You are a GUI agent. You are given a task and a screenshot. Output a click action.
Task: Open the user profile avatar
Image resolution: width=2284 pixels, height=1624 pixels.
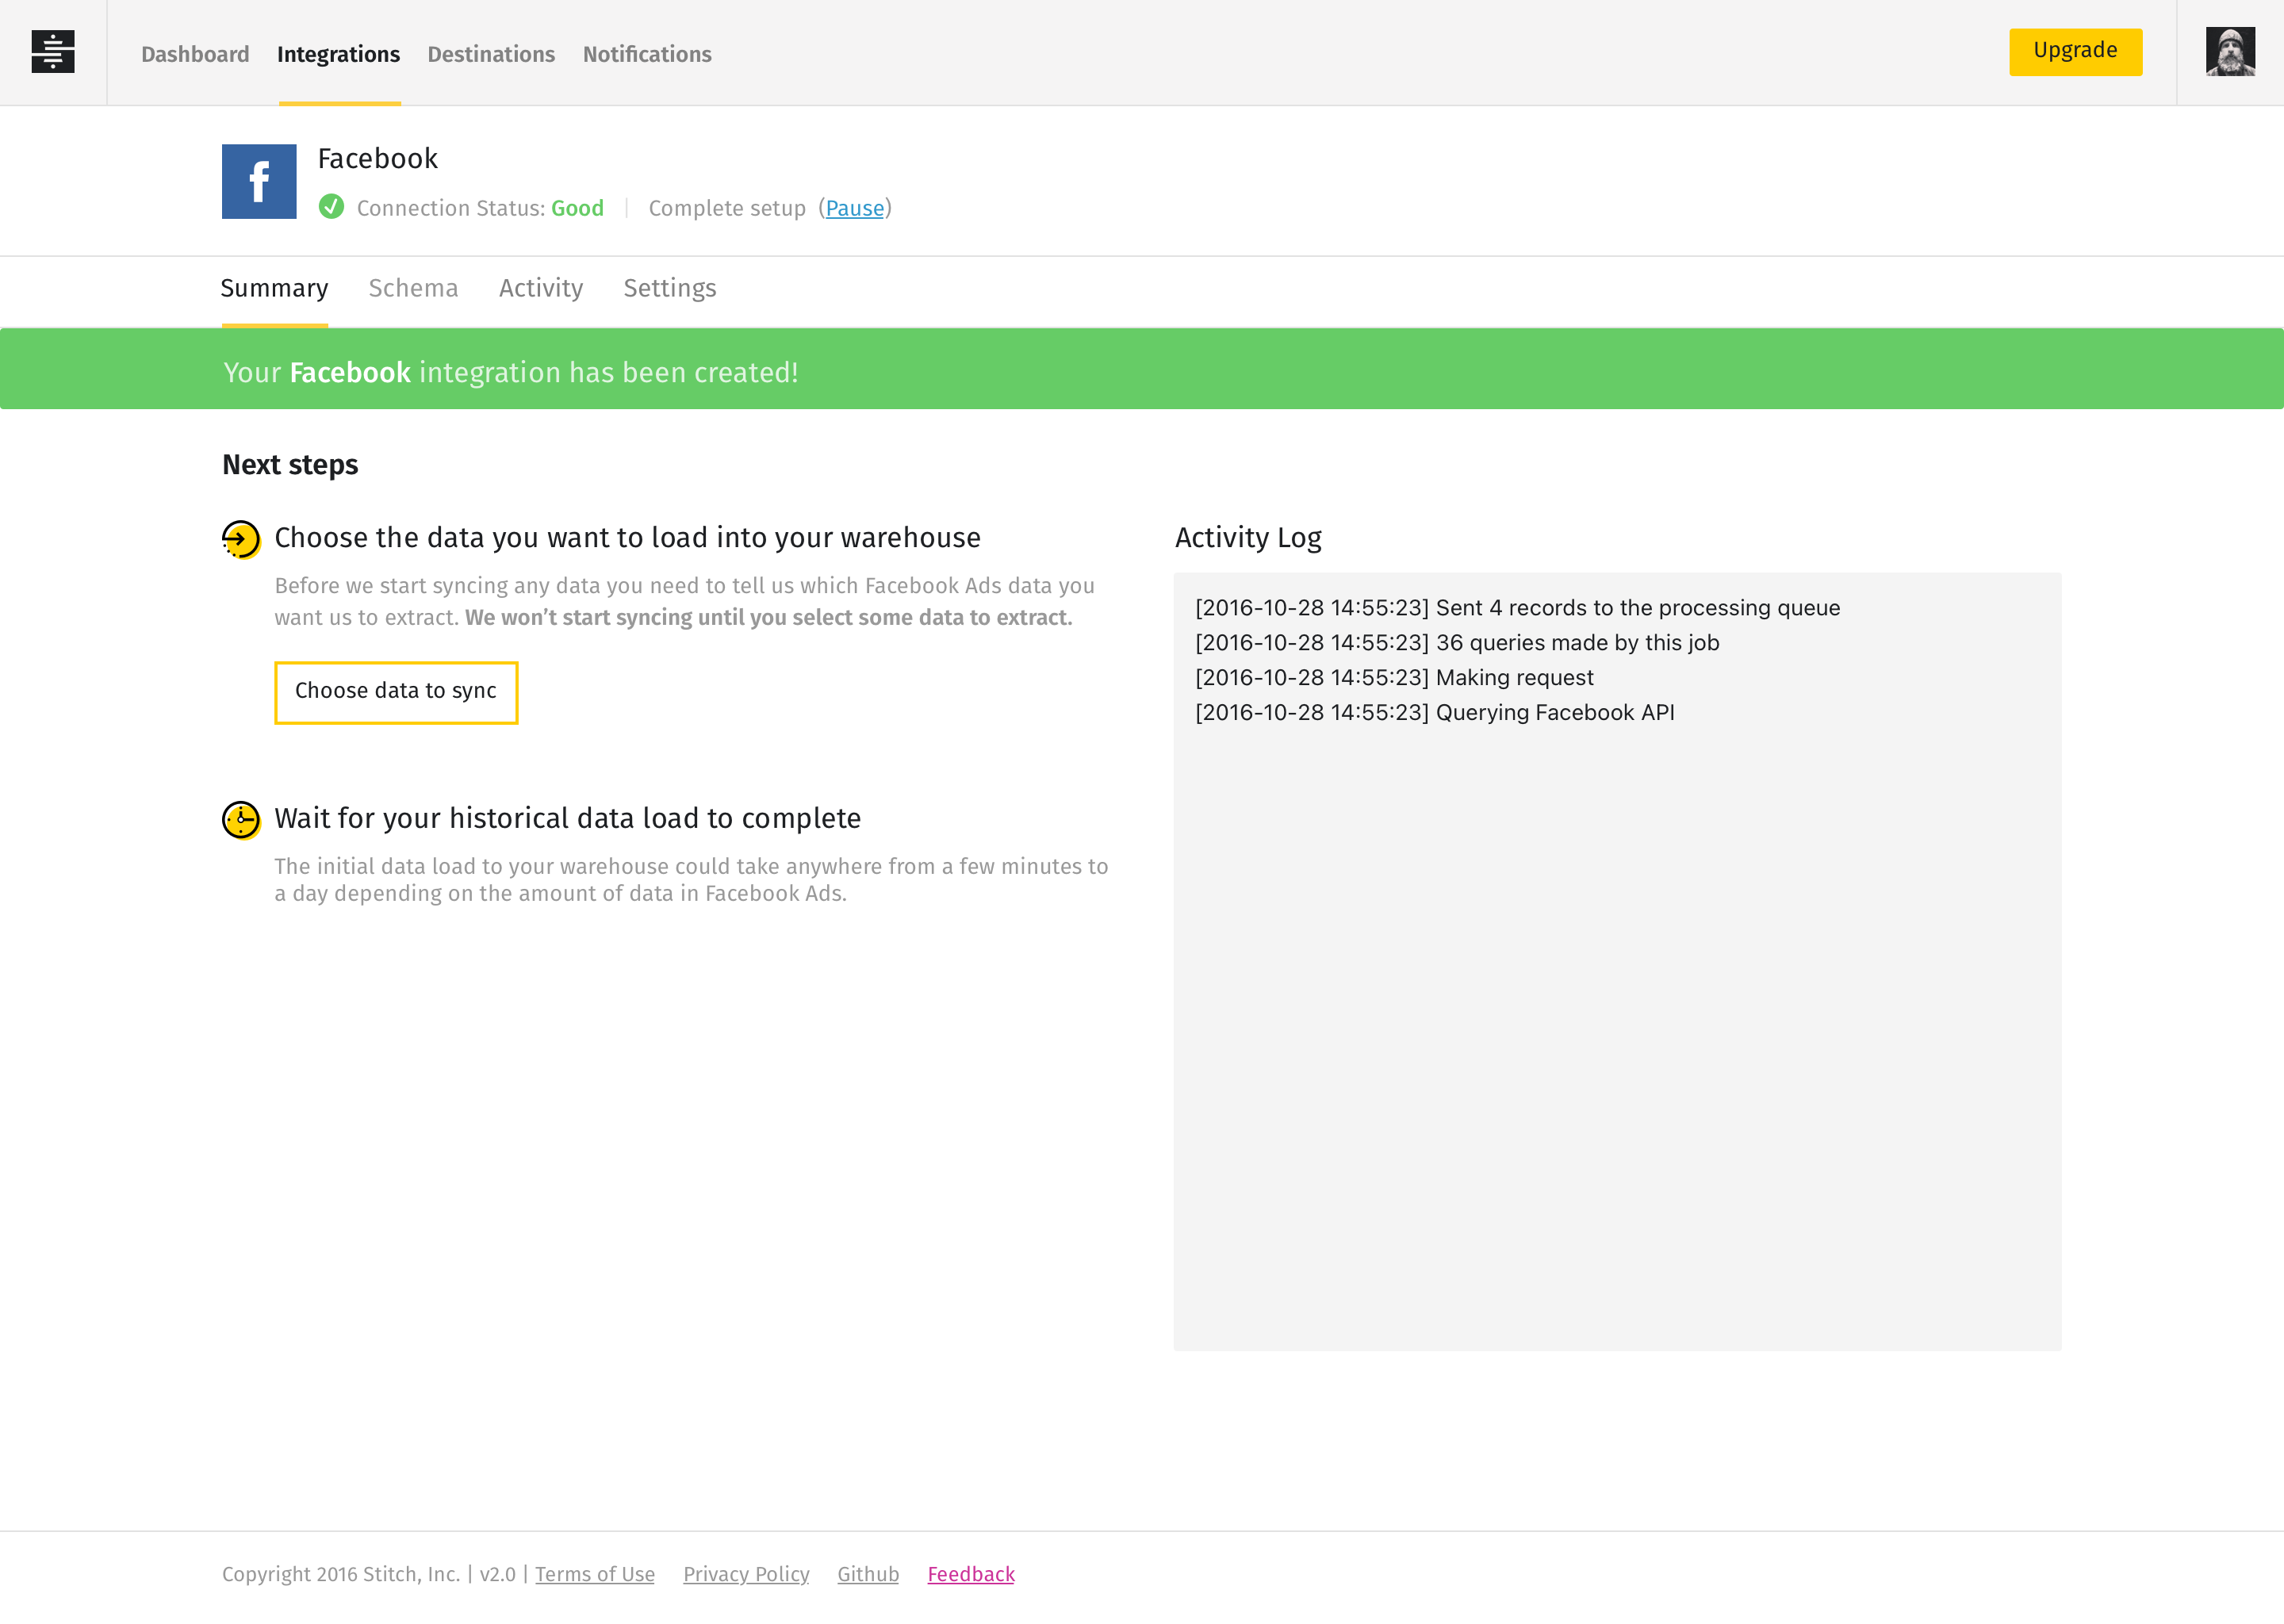(2230, 52)
